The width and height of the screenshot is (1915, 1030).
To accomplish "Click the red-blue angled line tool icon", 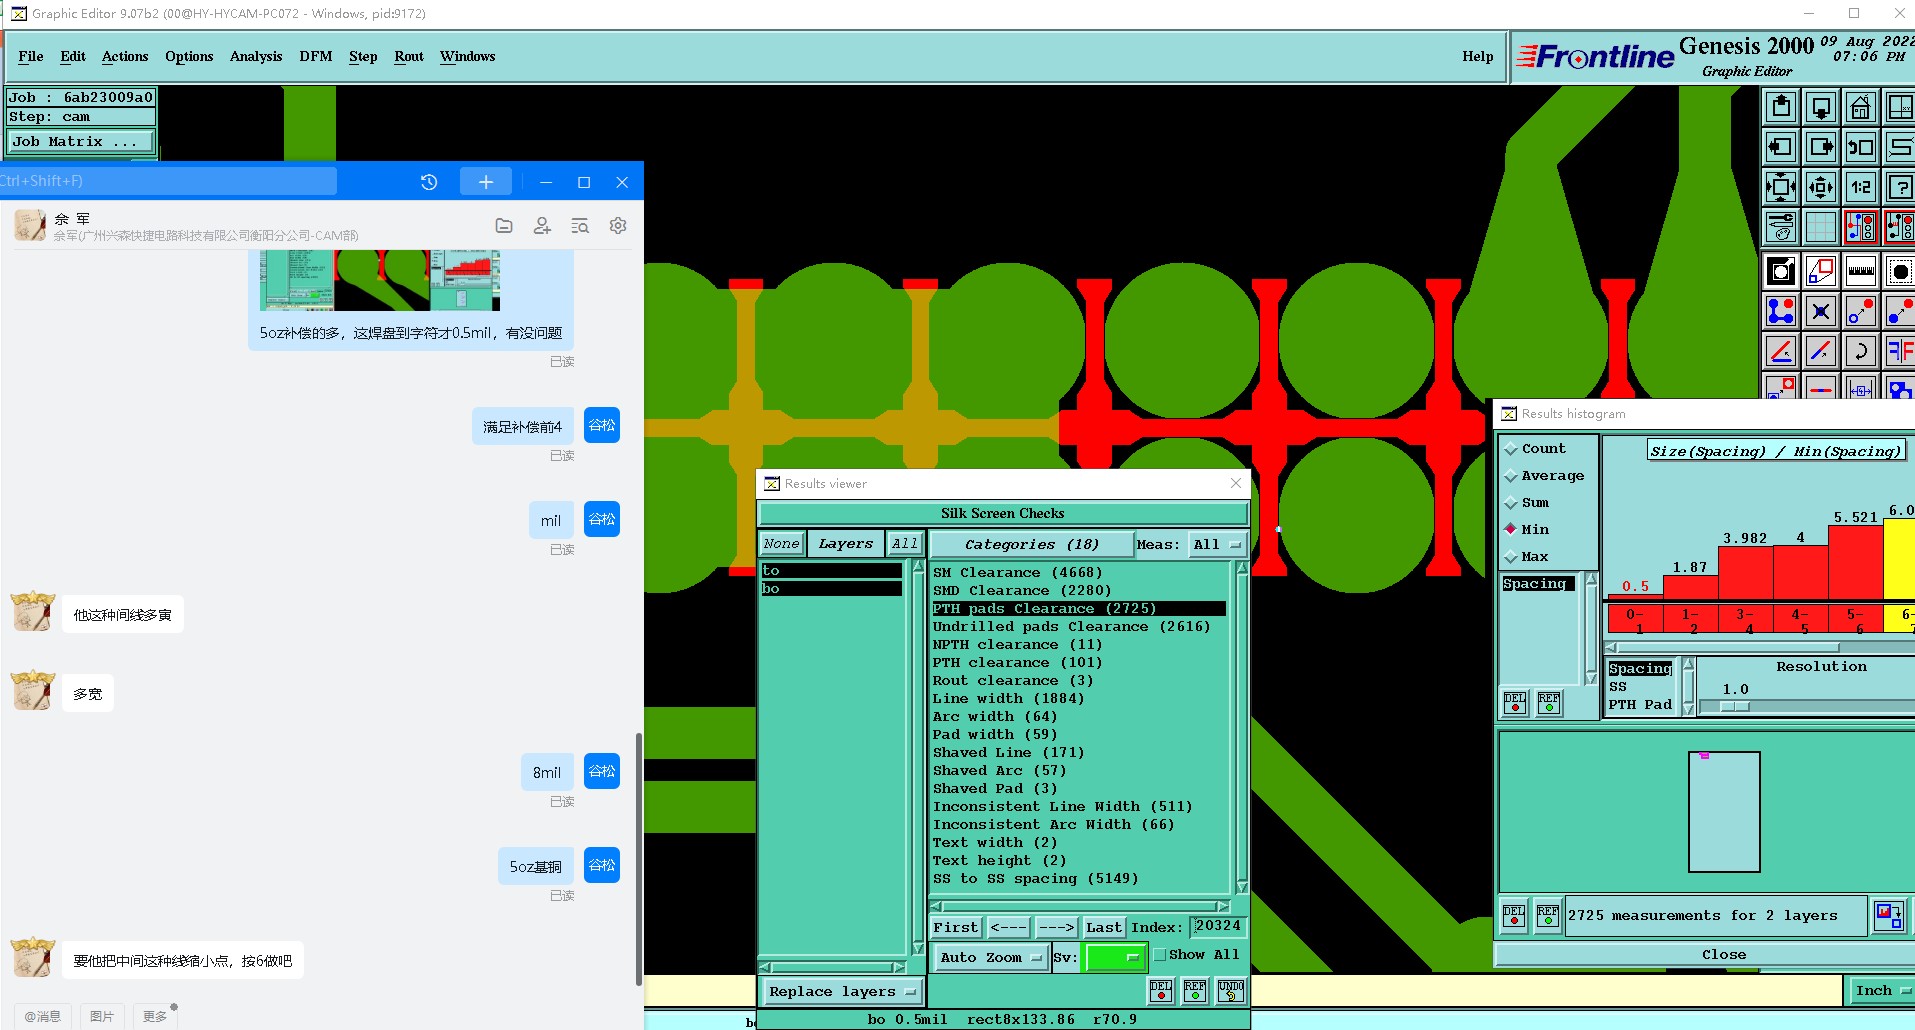I will pyautogui.click(x=1820, y=351).
